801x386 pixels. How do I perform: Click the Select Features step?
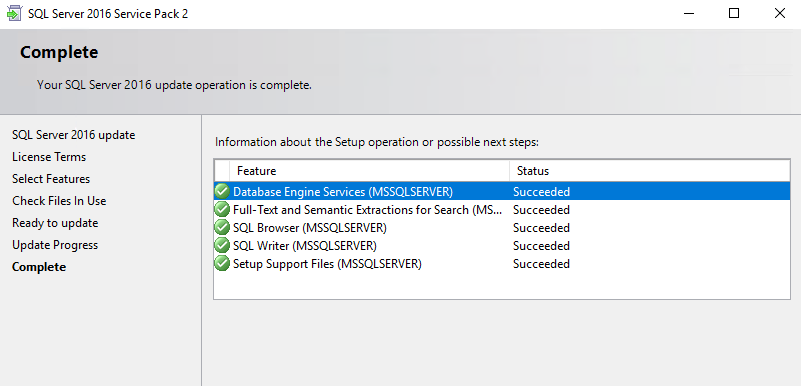tap(51, 179)
